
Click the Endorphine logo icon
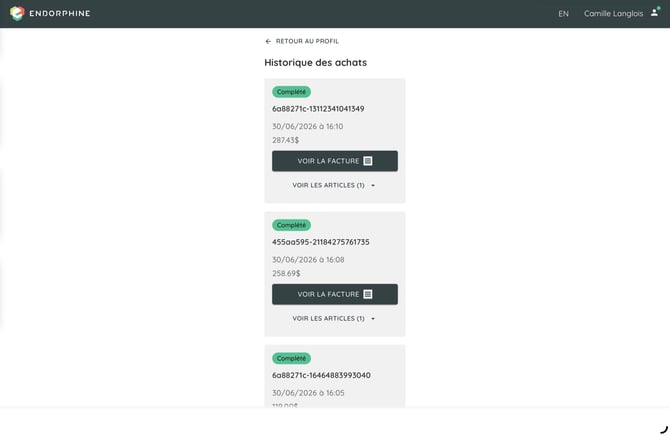click(x=17, y=13)
